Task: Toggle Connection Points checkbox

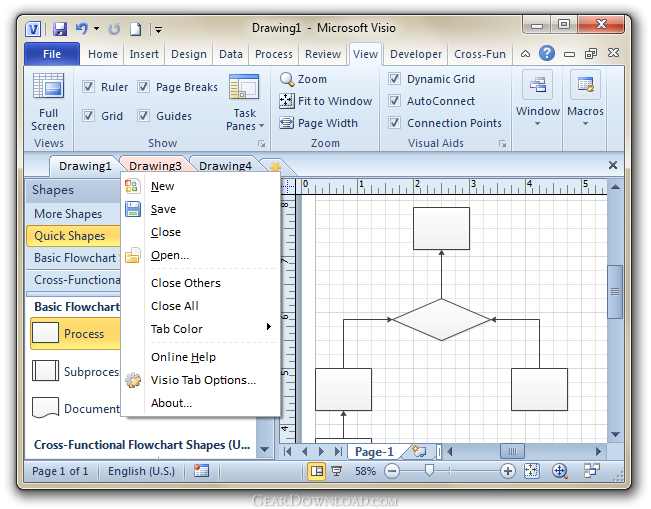Action: click(394, 122)
